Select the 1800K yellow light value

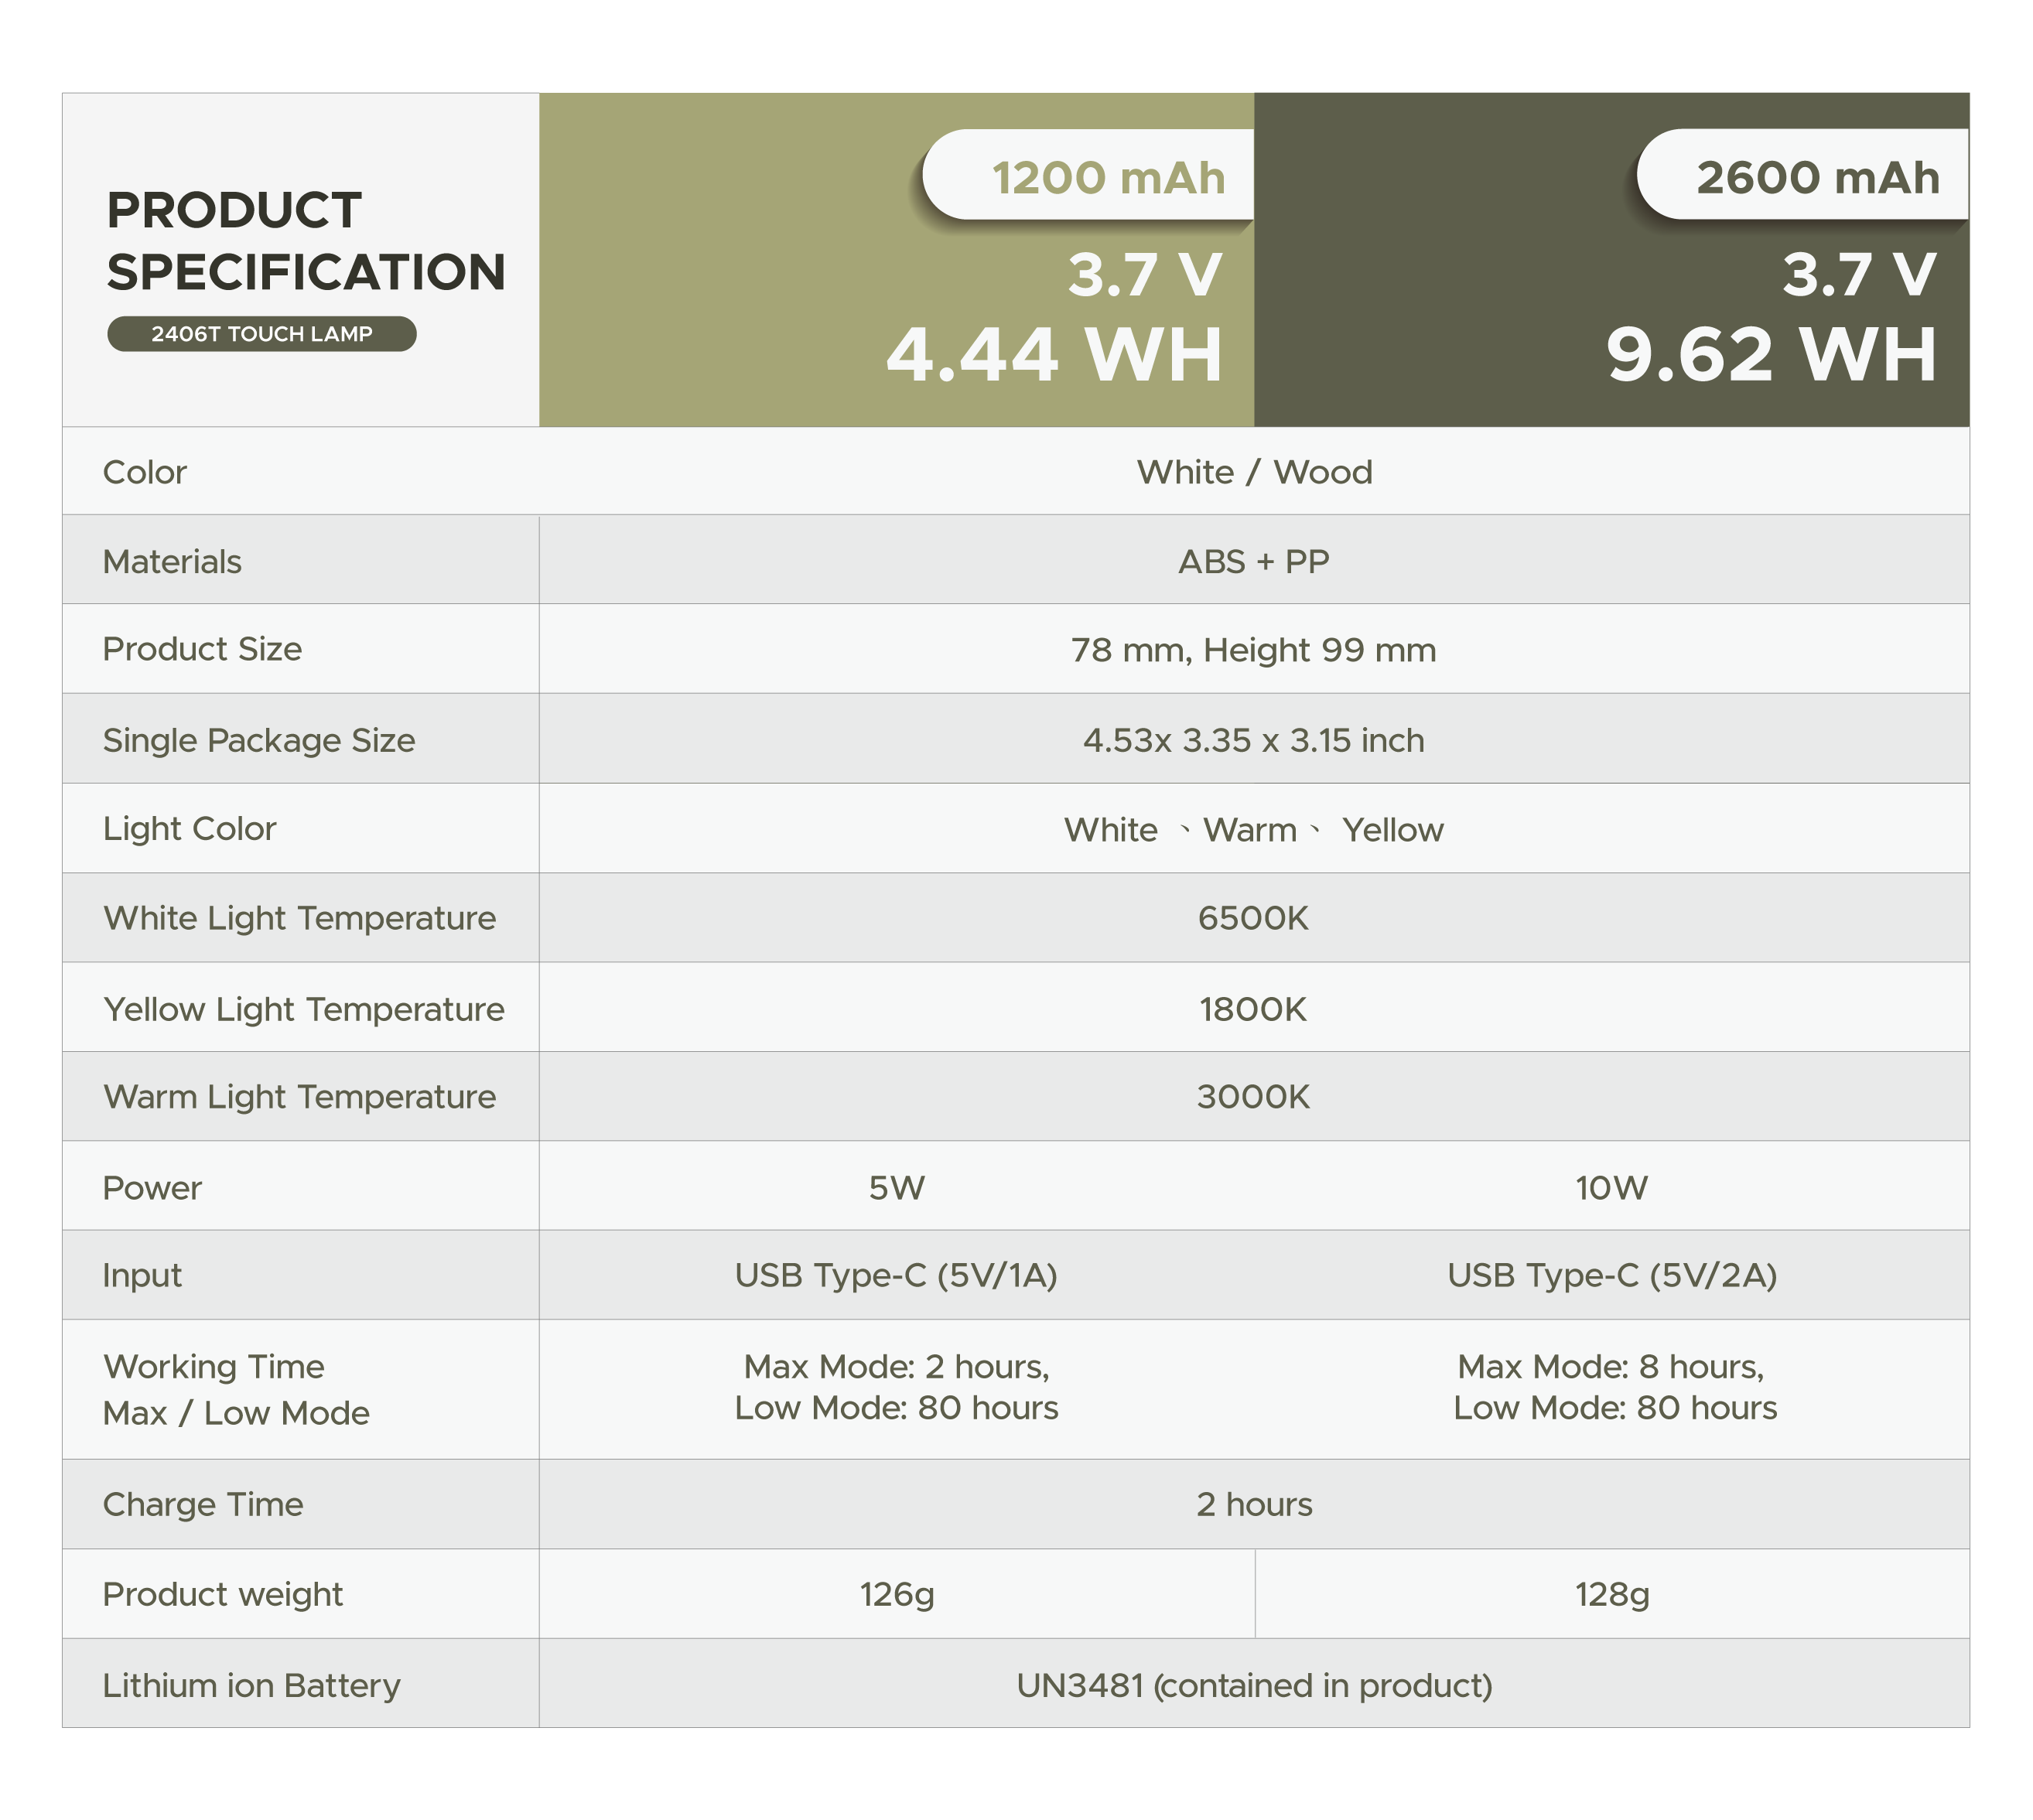click(1254, 1009)
